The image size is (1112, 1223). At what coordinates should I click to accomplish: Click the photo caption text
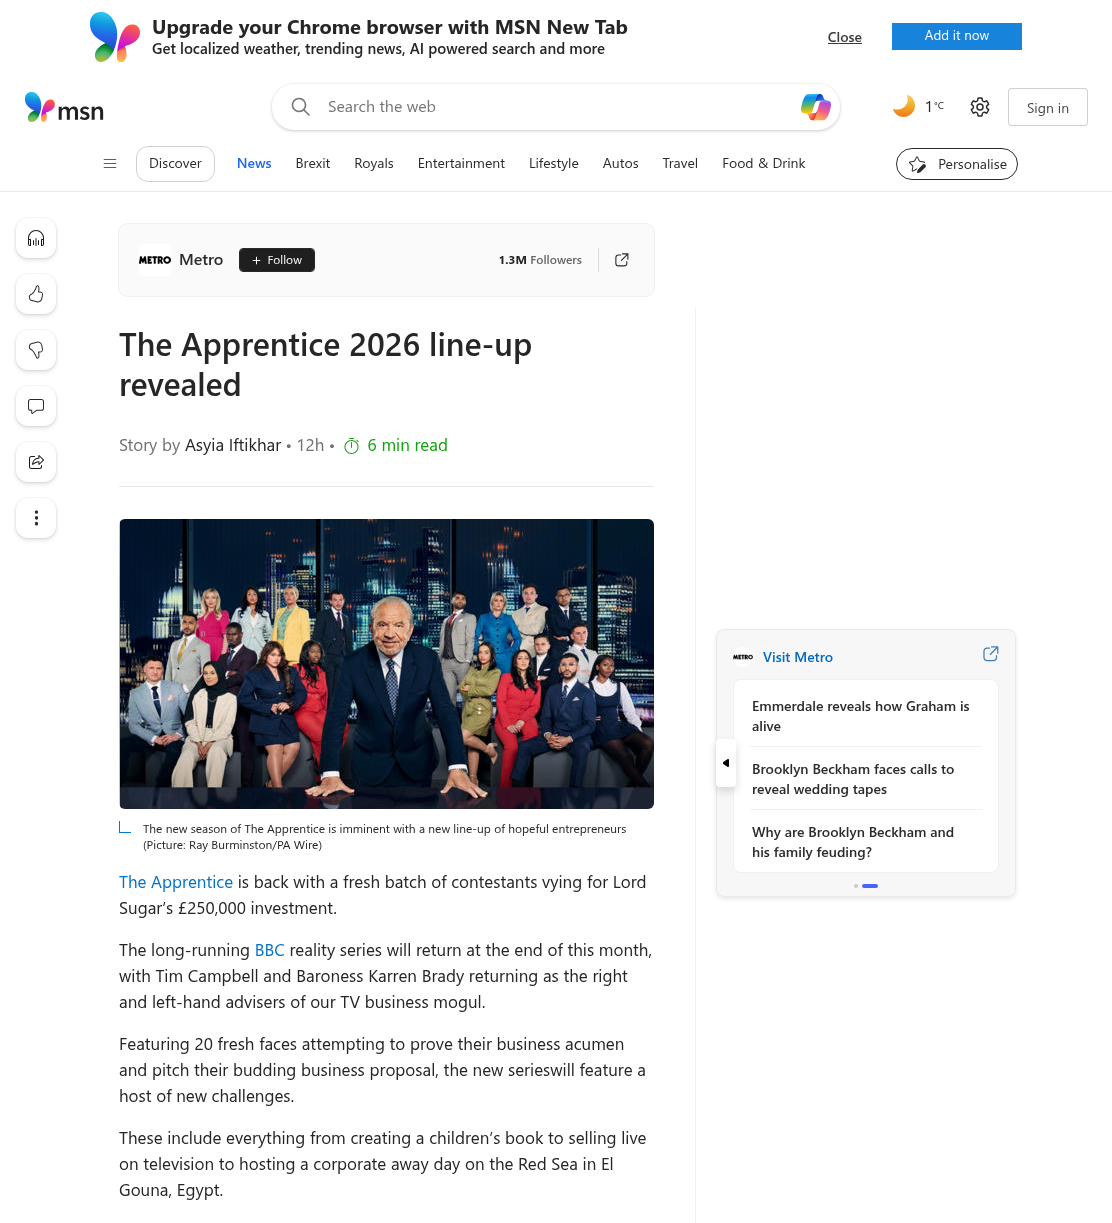pos(385,837)
